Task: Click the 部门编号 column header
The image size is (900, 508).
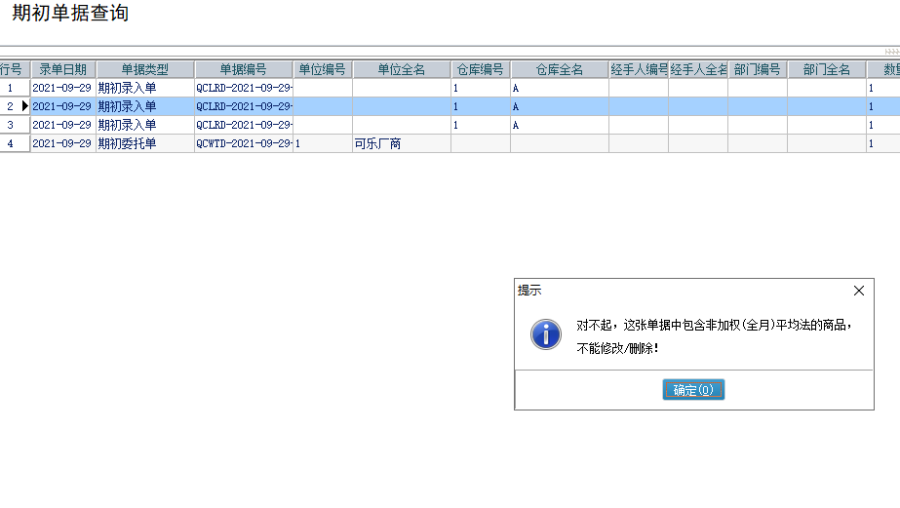Action: click(x=757, y=70)
